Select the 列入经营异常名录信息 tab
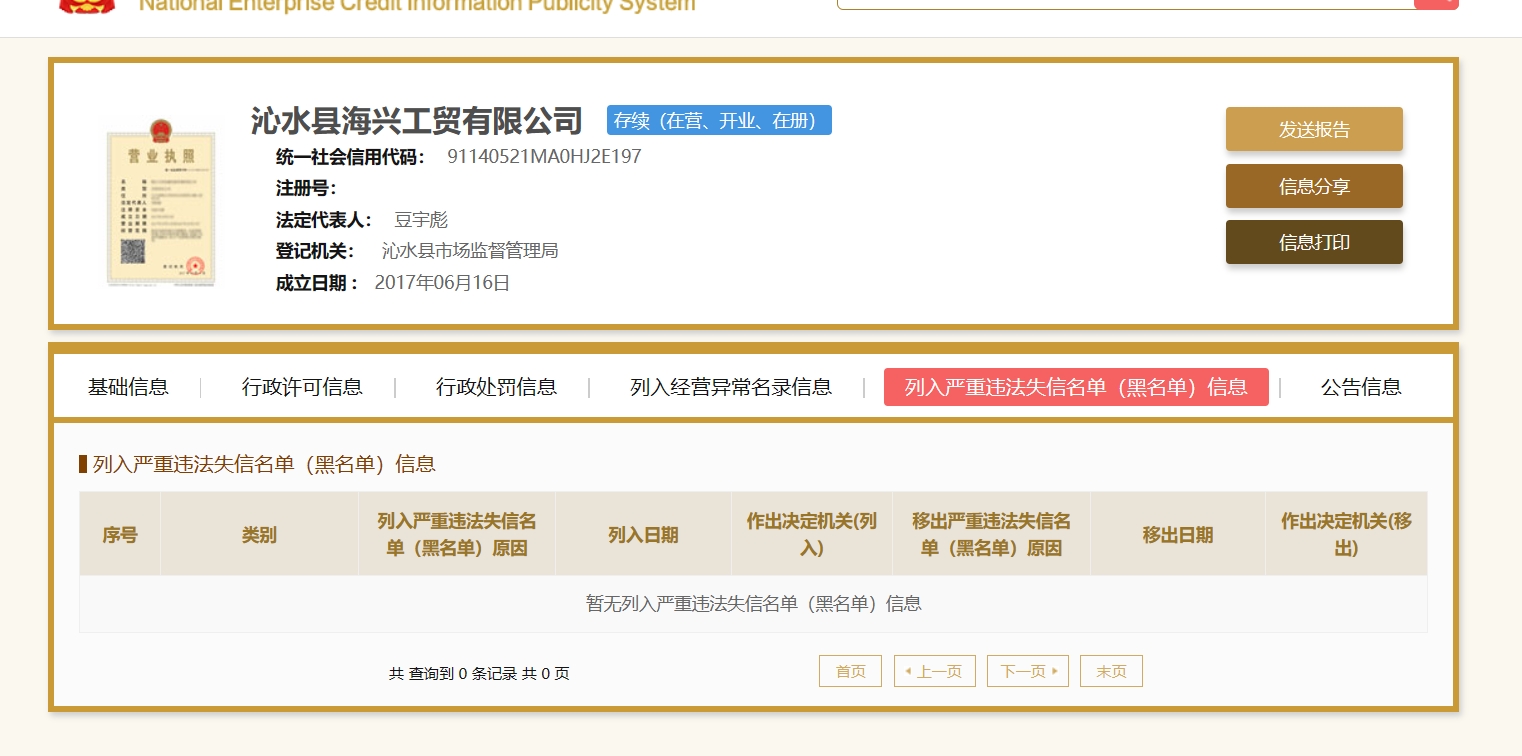 731,387
